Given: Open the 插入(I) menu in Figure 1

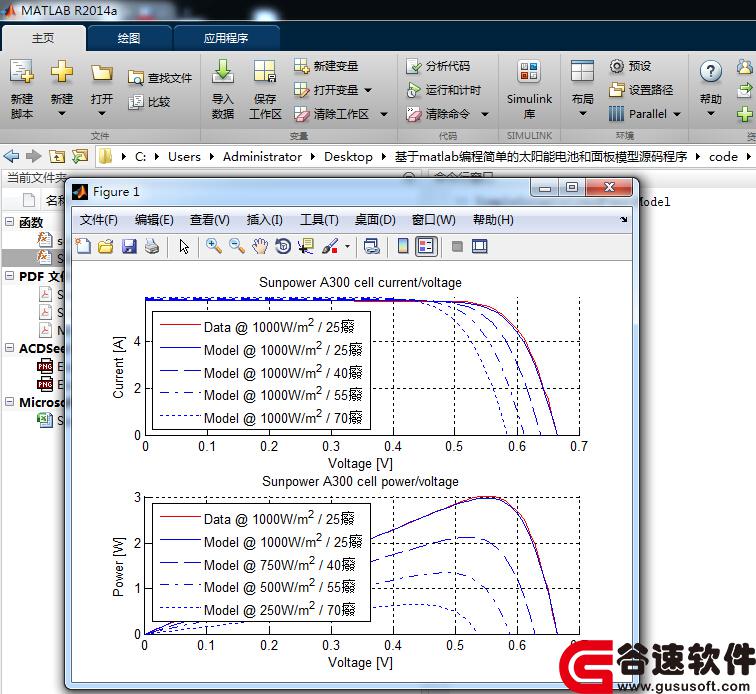Looking at the screenshot, I should tap(265, 220).
